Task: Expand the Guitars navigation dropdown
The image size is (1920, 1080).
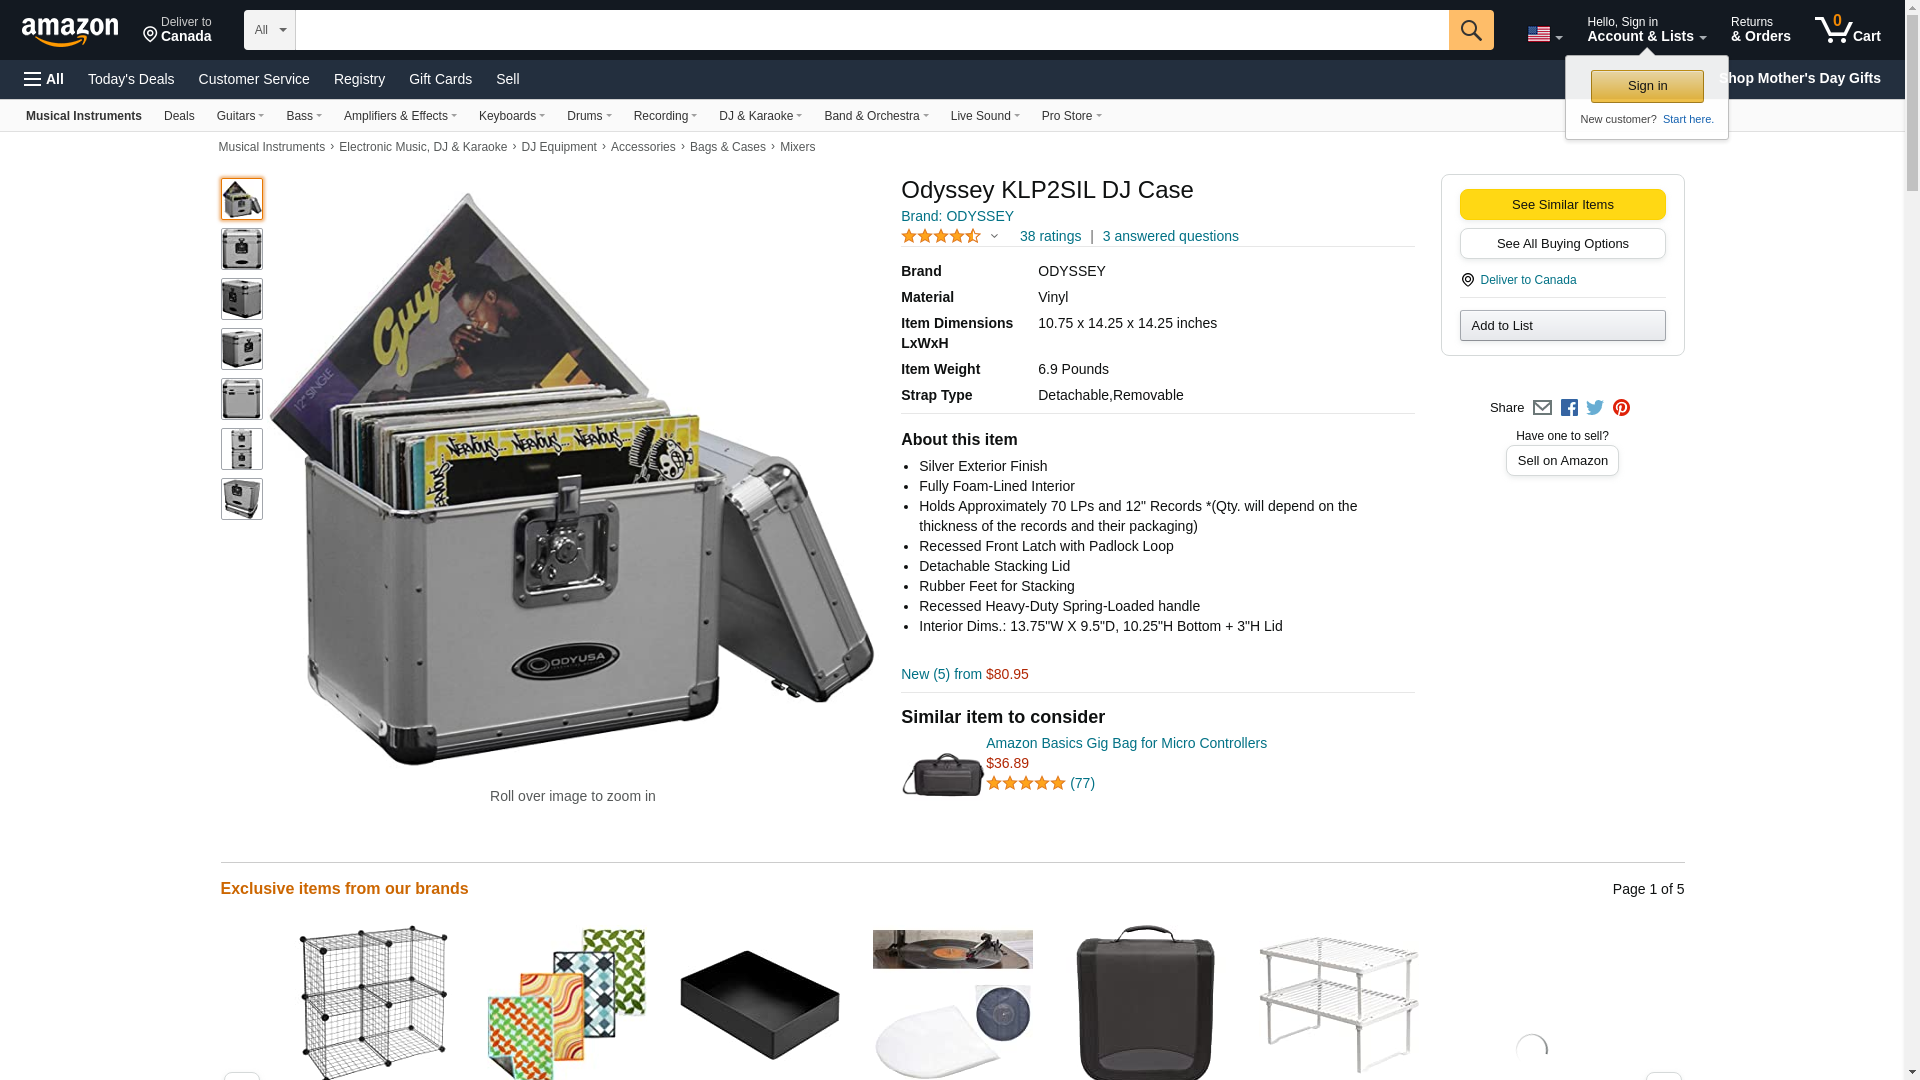Action: [x=240, y=116]
